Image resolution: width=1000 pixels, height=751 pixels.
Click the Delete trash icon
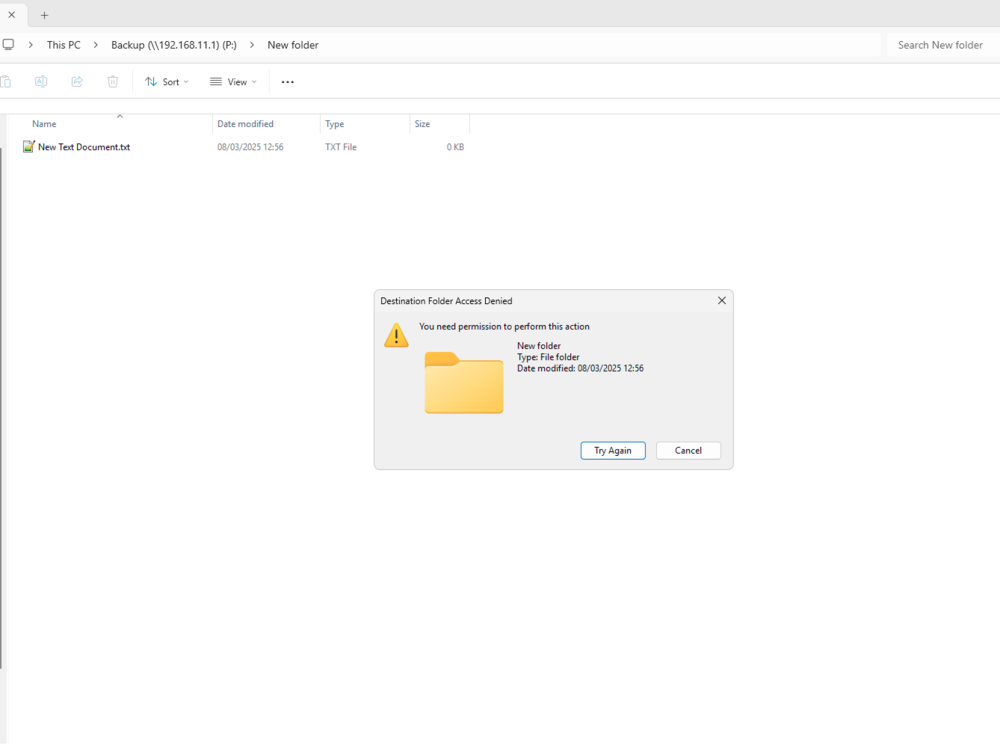click(x=113, y=82)
